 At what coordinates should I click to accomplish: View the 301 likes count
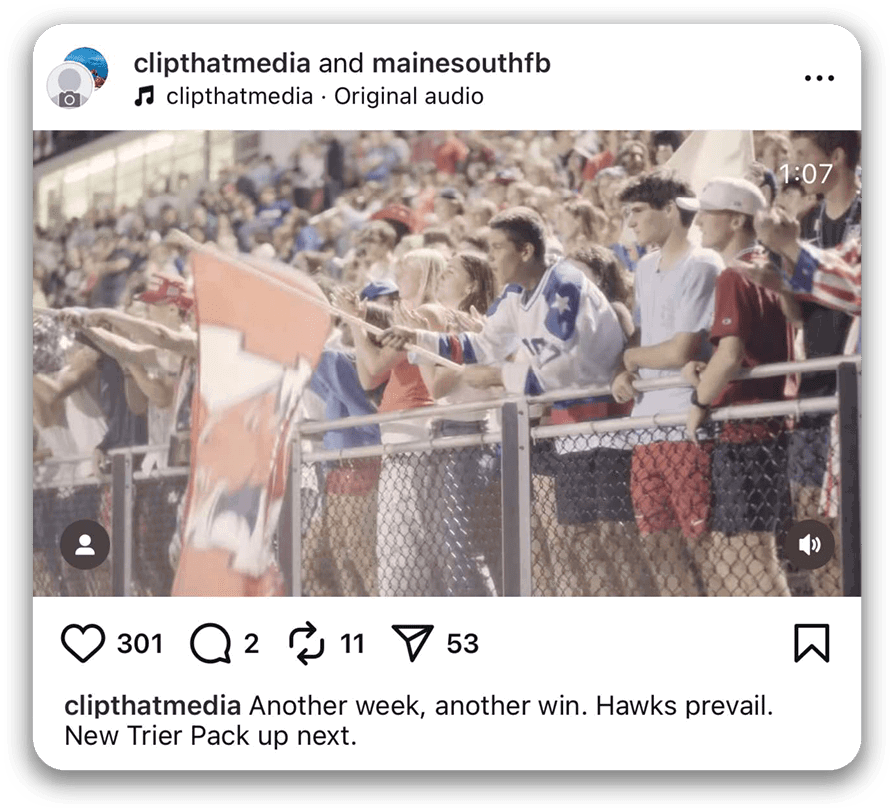point(140,644)
